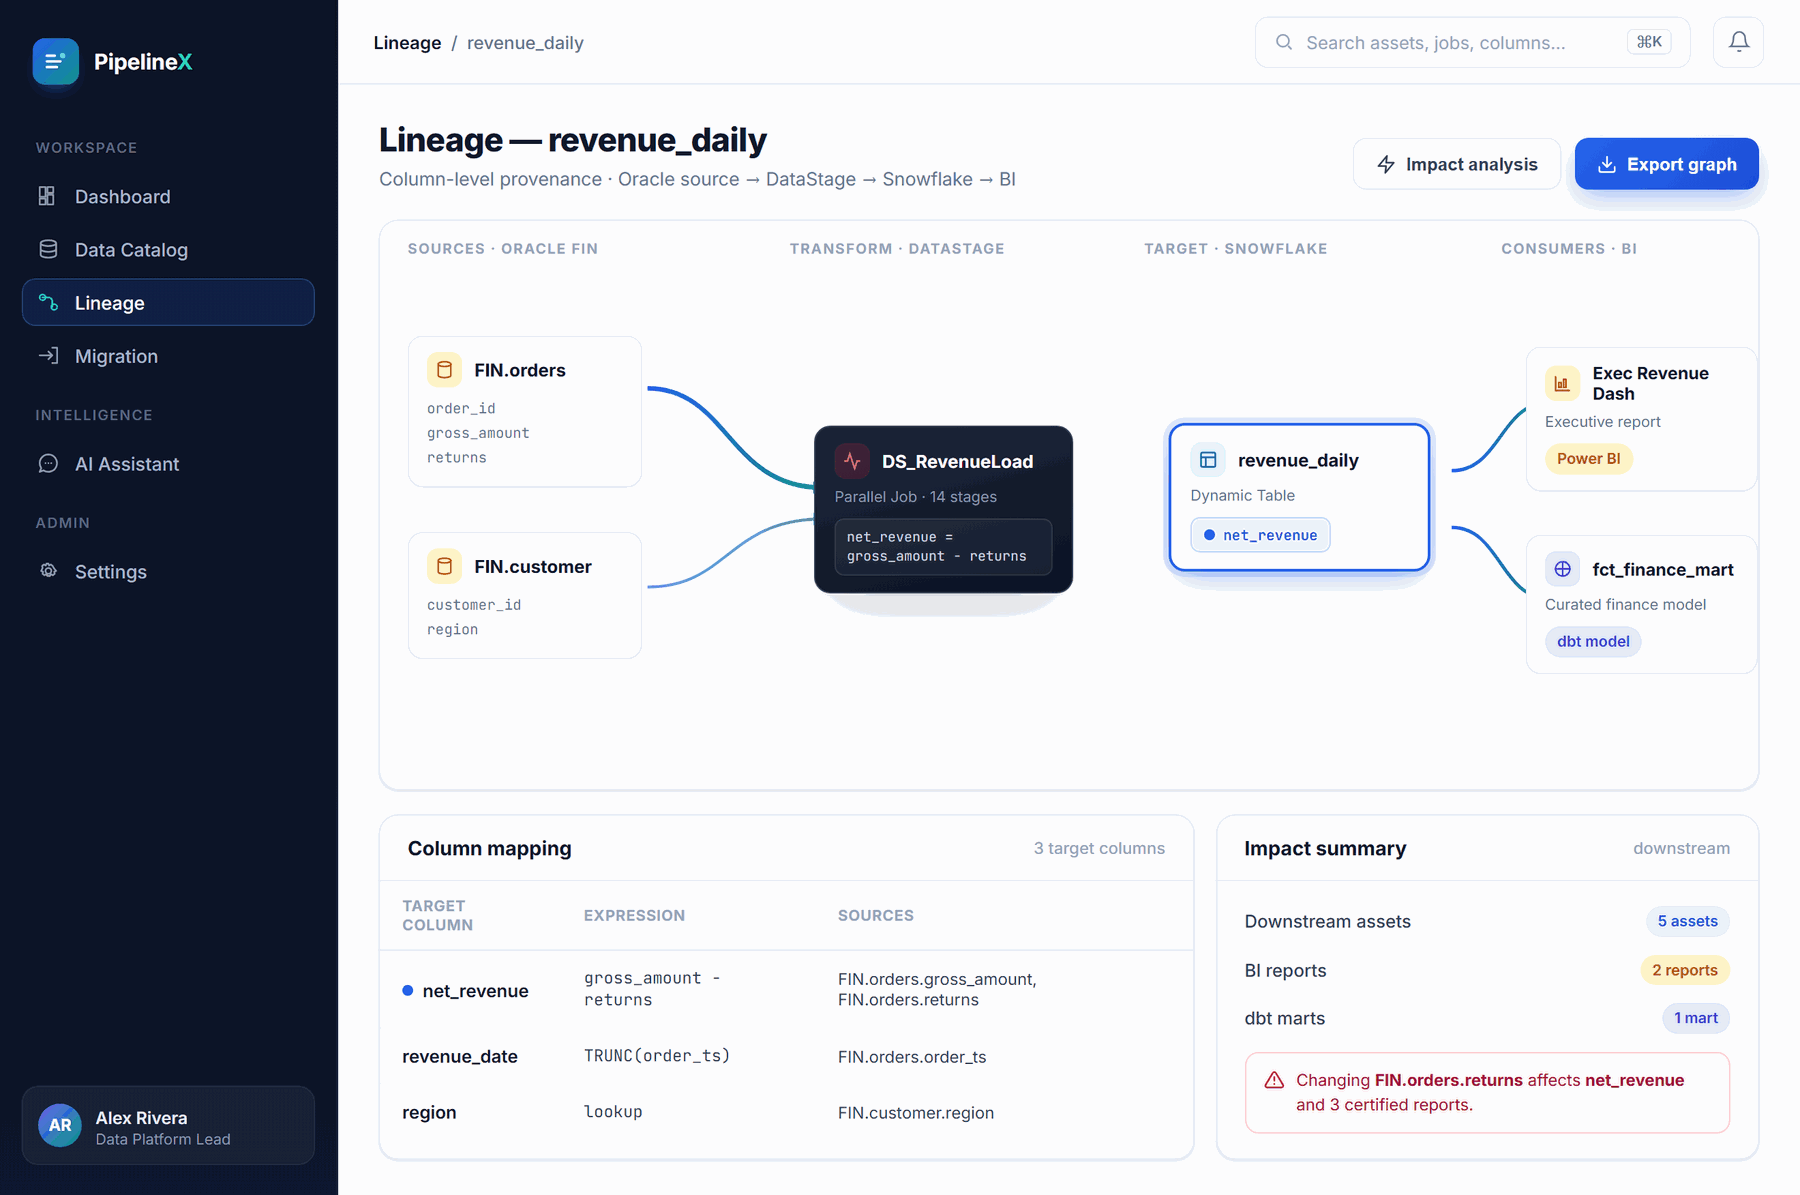The image size is (1800, 1195).
Task: Click the FIN.customer.region source cell
Action: [x=916, y=1113]
